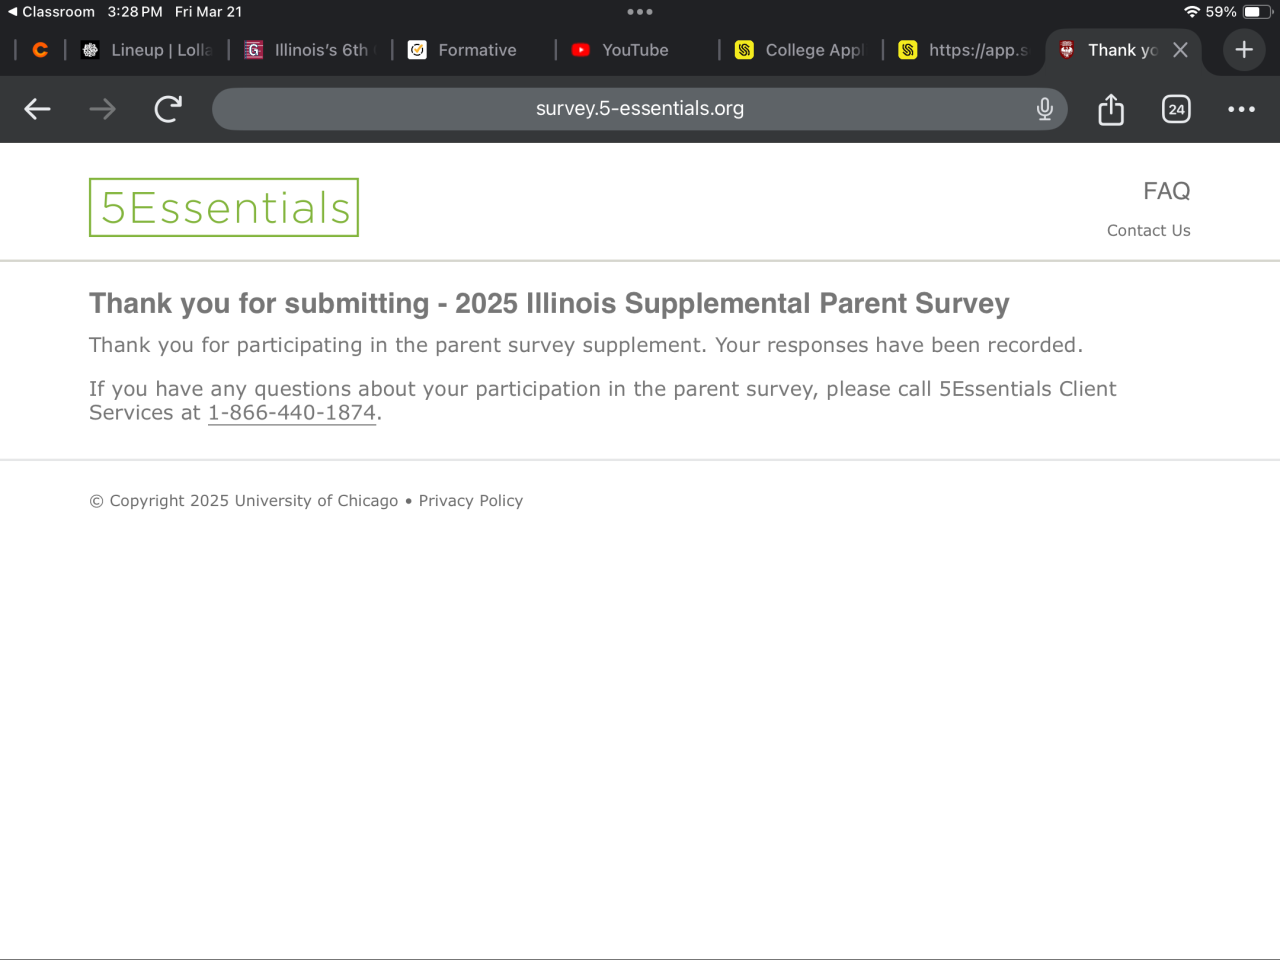The width and height of the screenshot is (1280, 960).
Task: Open the browser three-dot menu
Action: point(1241,109)
